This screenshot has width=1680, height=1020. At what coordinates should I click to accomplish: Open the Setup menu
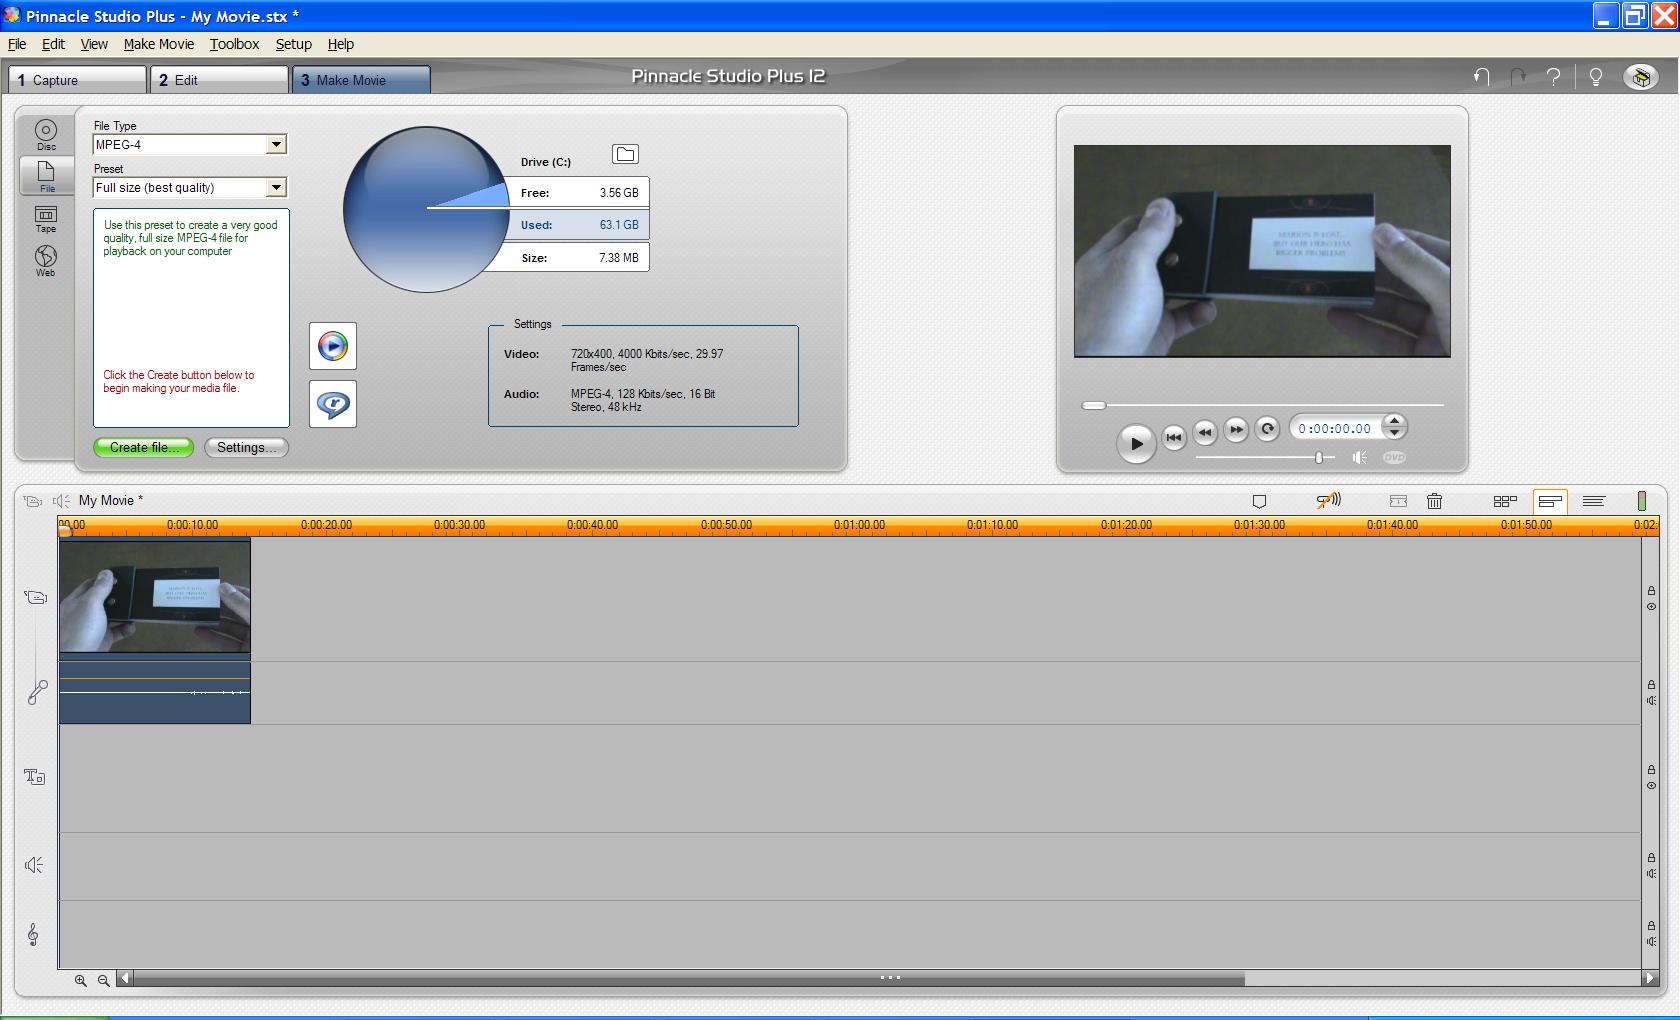(x=294, y=44)
